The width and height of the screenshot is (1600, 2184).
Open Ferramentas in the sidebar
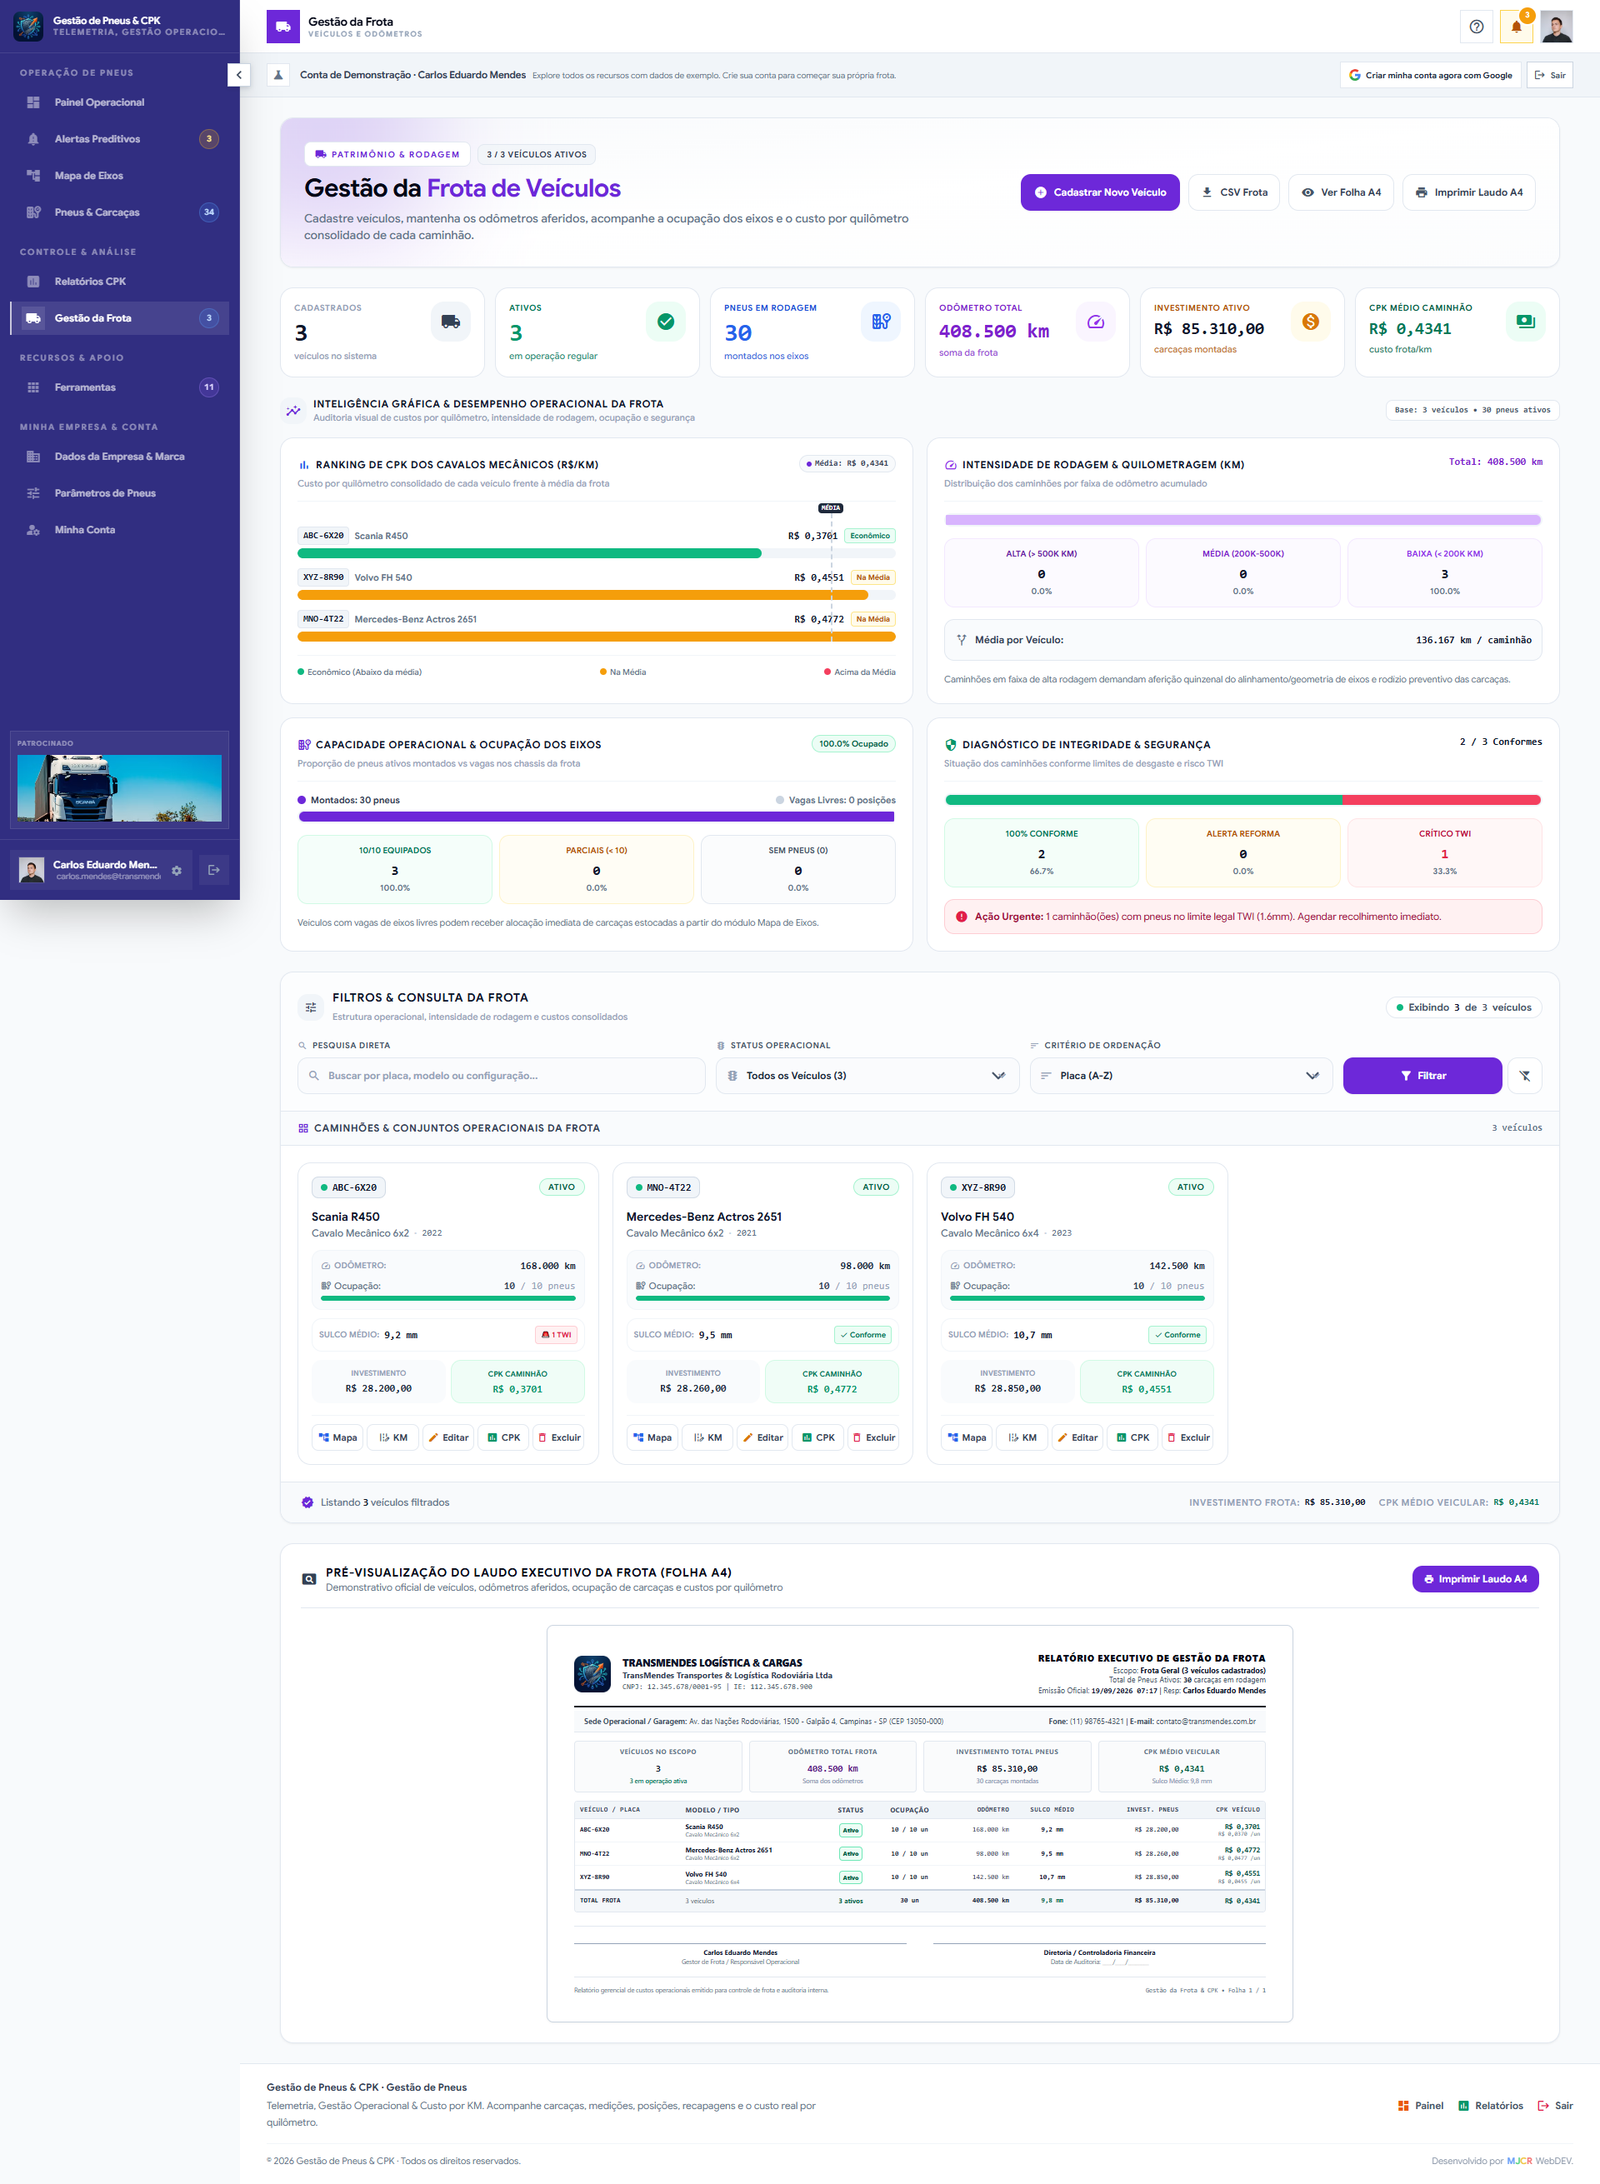point(120,387)
